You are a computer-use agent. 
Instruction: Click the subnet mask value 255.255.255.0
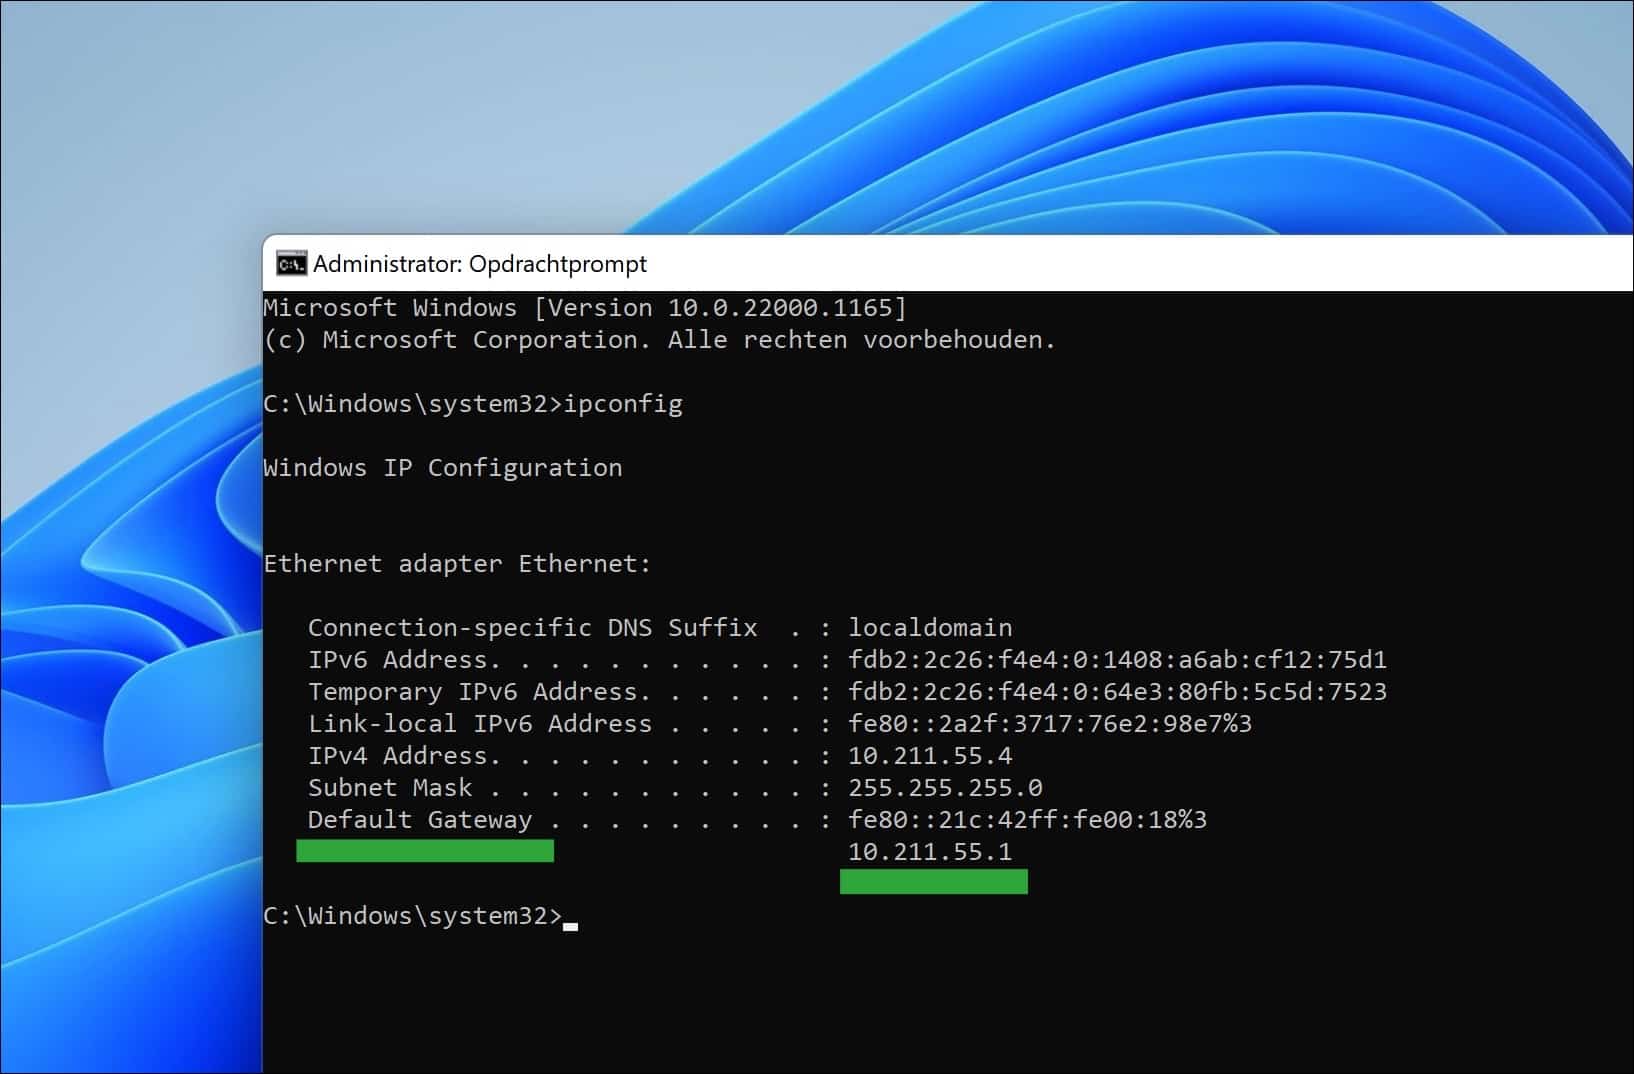point(945,788)
